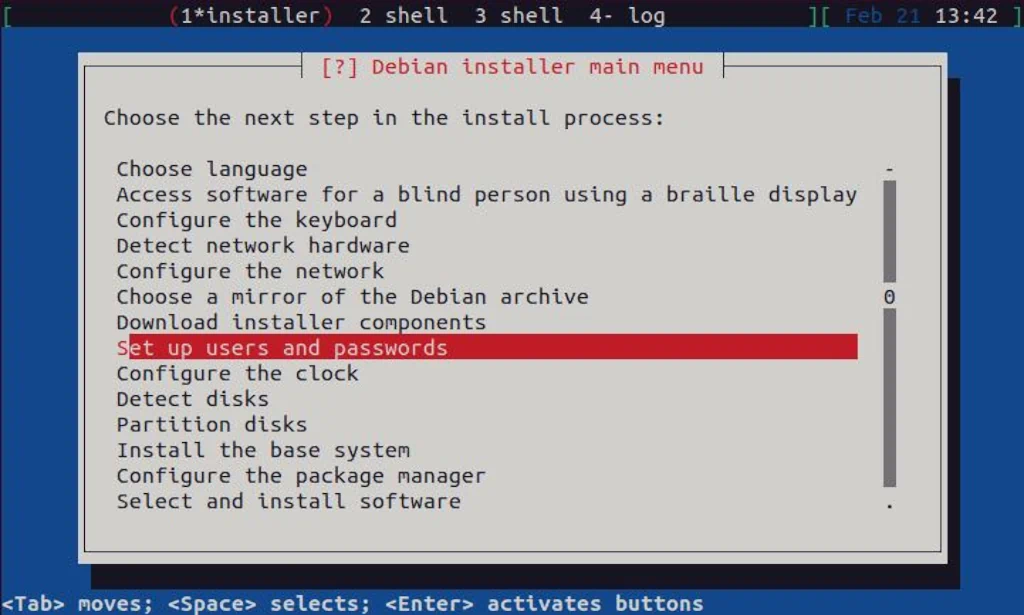Select "Install the base system"
The width and height of the screenshot is (1024, 615).
(x=263, y=450)
